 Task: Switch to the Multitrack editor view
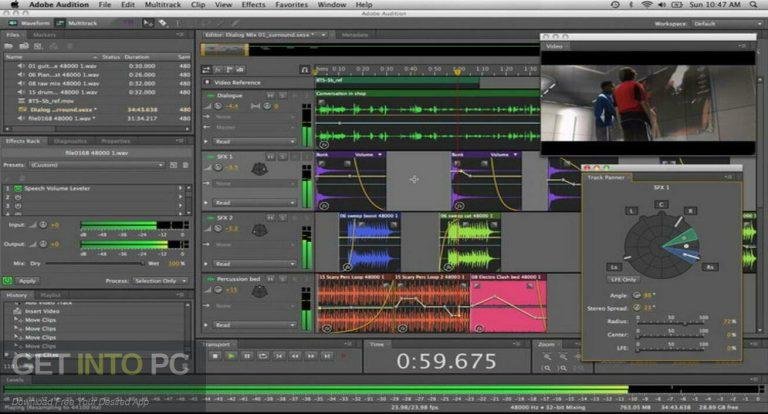click(x=76, y=23)
